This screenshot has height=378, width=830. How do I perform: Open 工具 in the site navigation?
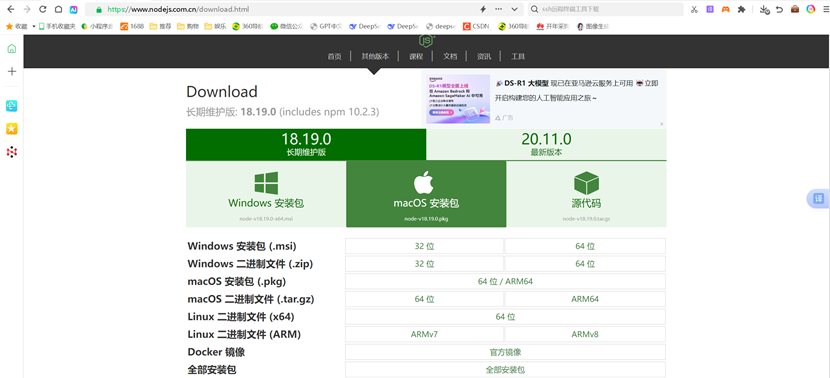[x=518, y=57]
